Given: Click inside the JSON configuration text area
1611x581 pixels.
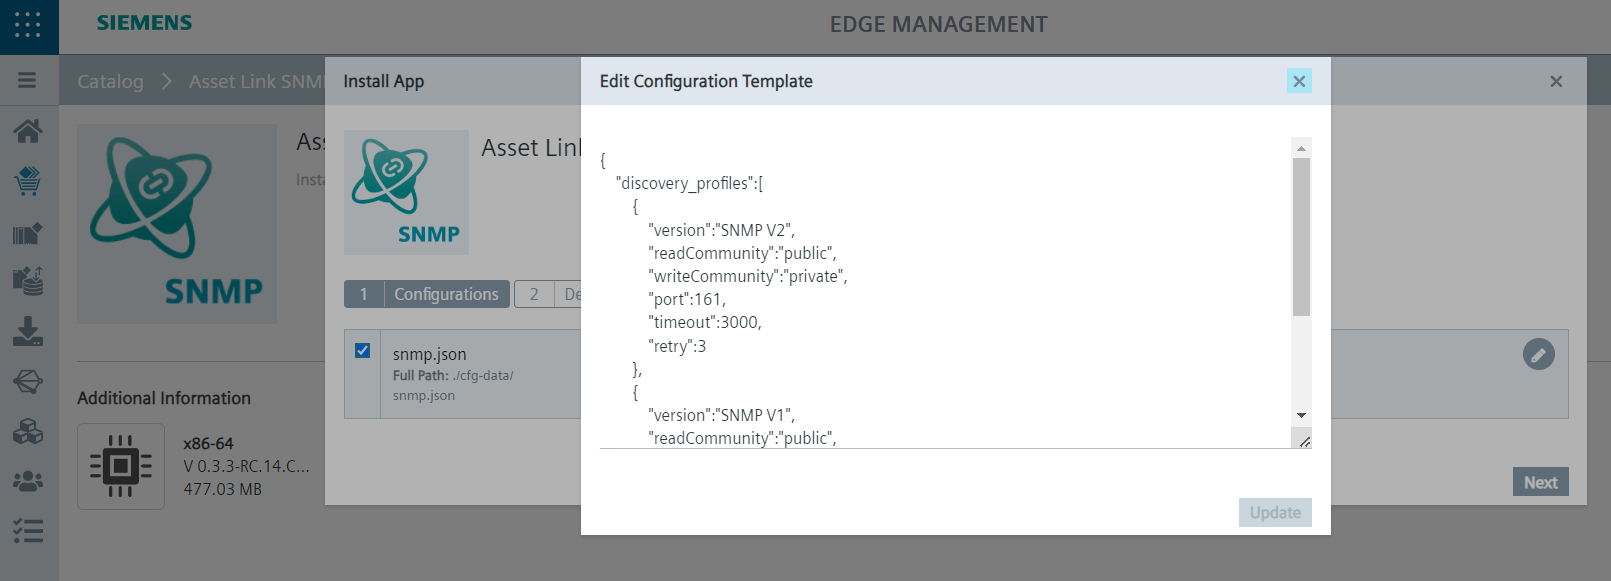Looking at the screenshot, I should tap(945, 293).
